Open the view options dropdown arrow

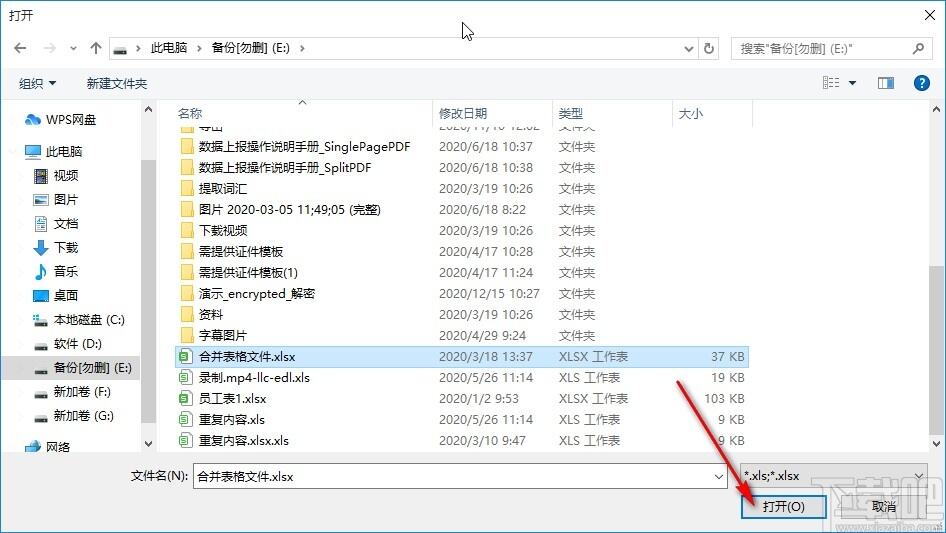pos(852,83)
